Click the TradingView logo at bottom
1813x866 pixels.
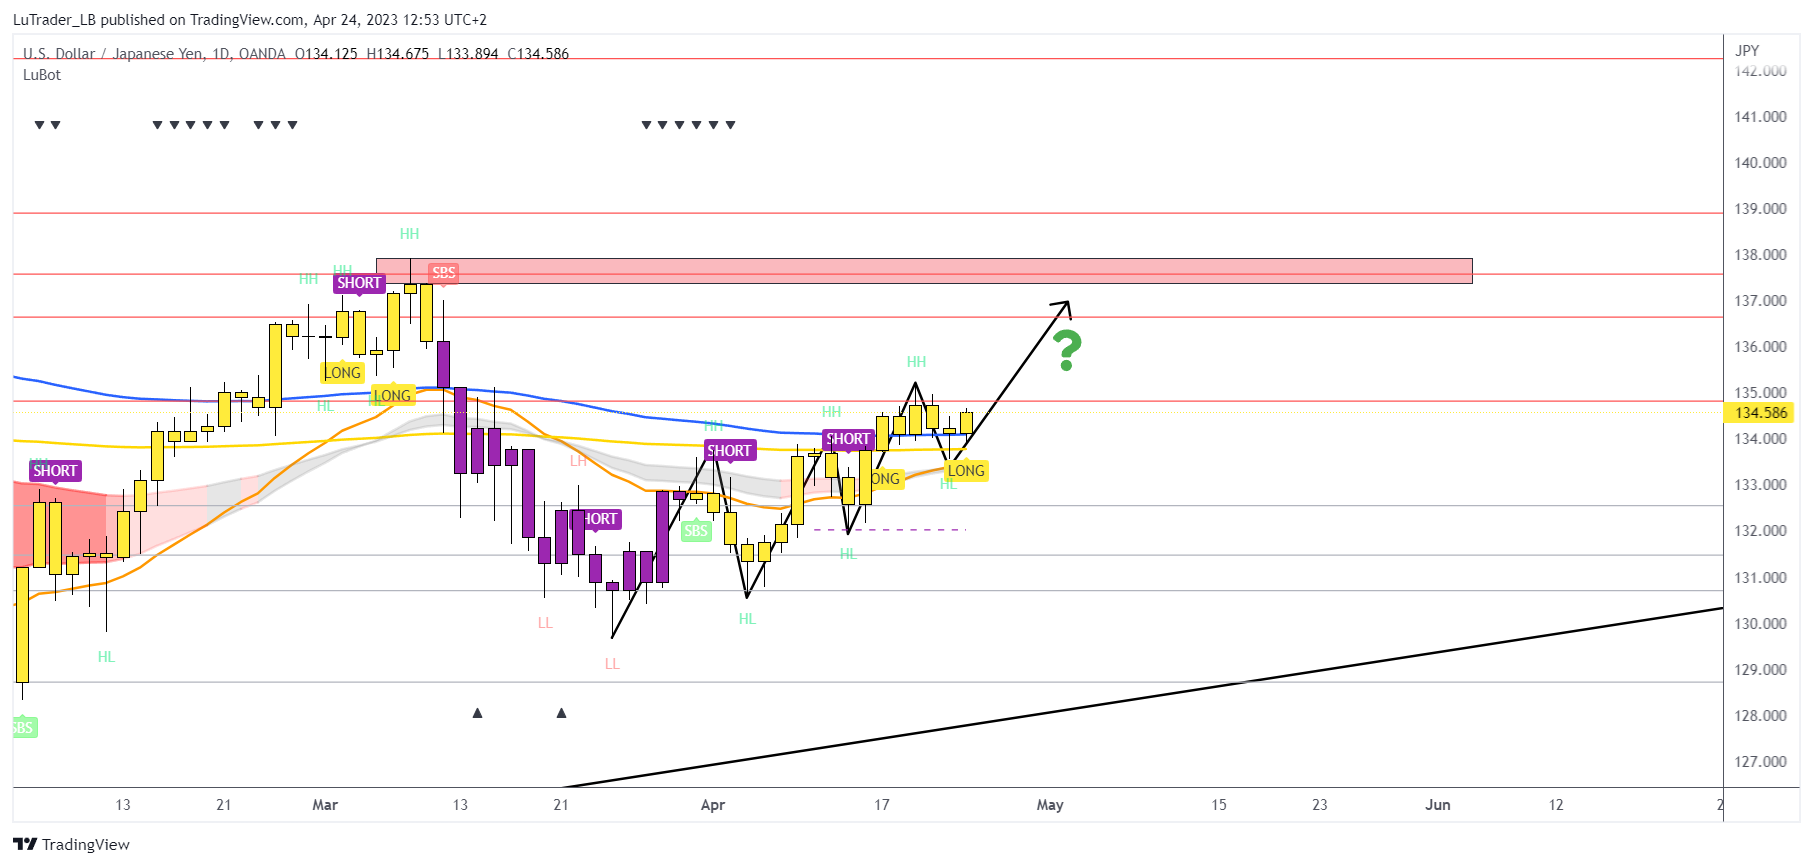point(71,844)
